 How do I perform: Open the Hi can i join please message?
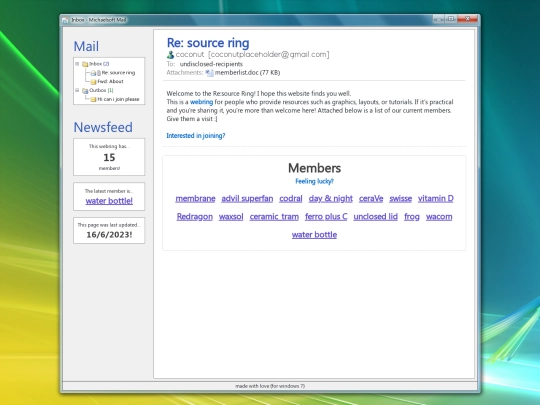pos(118,99)
